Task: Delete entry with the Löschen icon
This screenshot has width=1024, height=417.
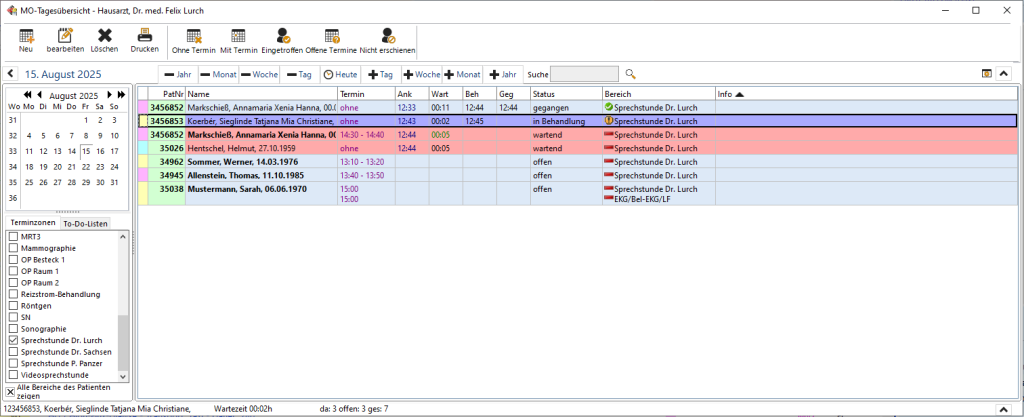Action: pos(104,37)
